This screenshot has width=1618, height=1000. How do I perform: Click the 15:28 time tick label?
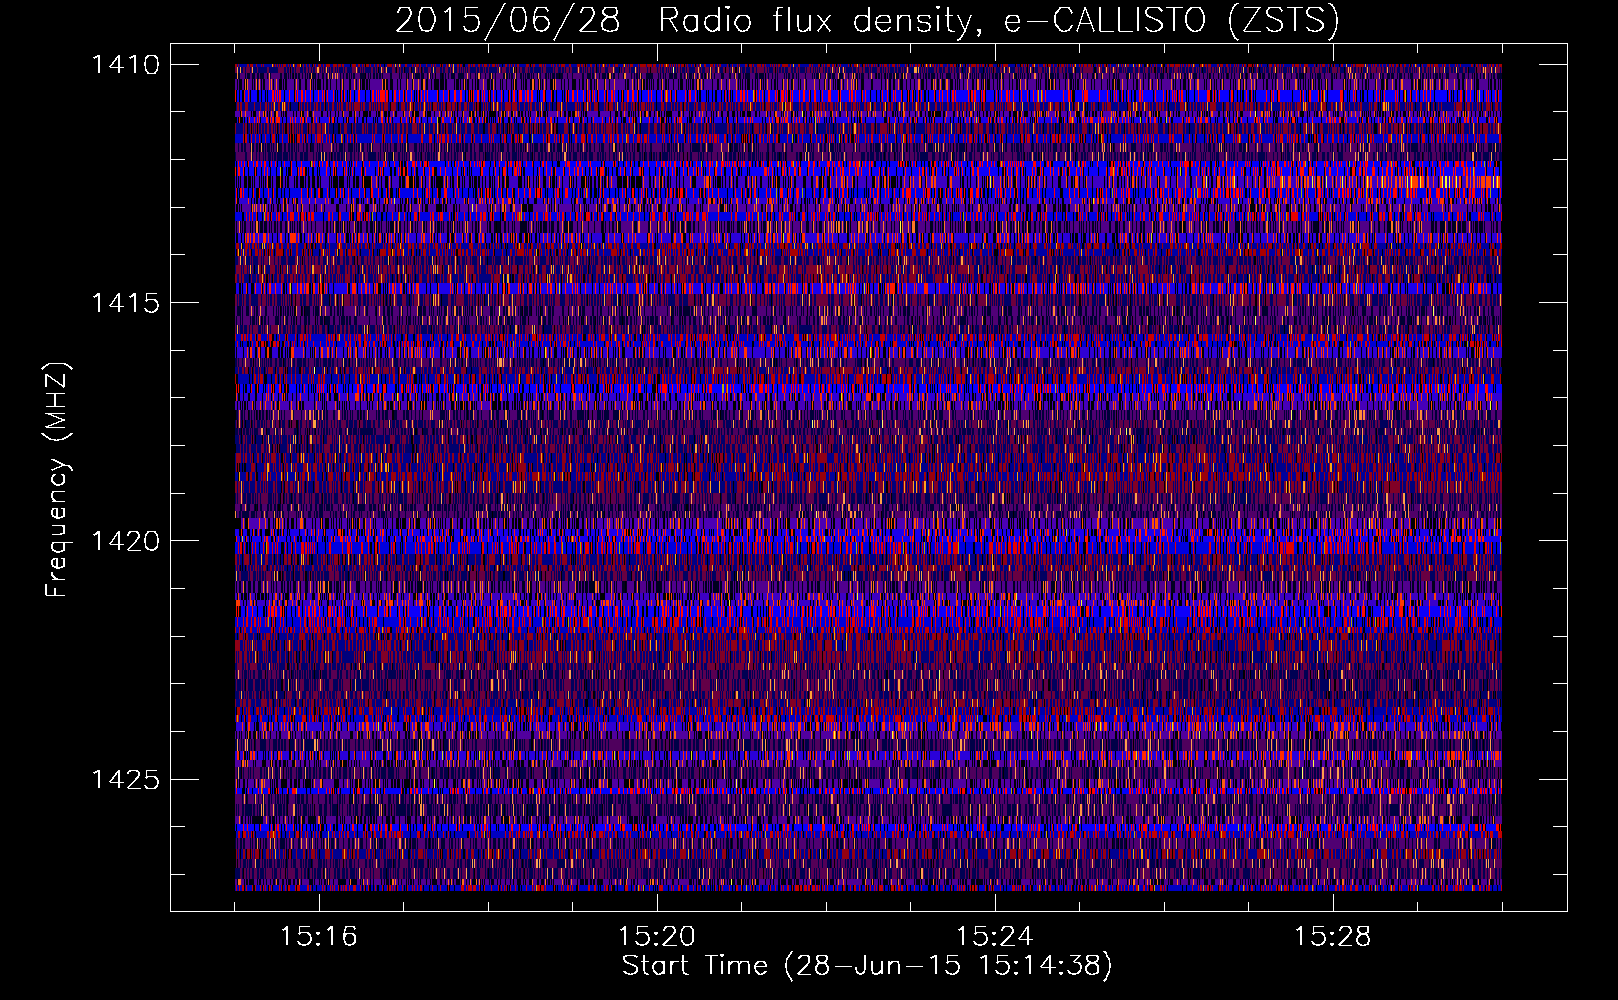[1333, 937]
